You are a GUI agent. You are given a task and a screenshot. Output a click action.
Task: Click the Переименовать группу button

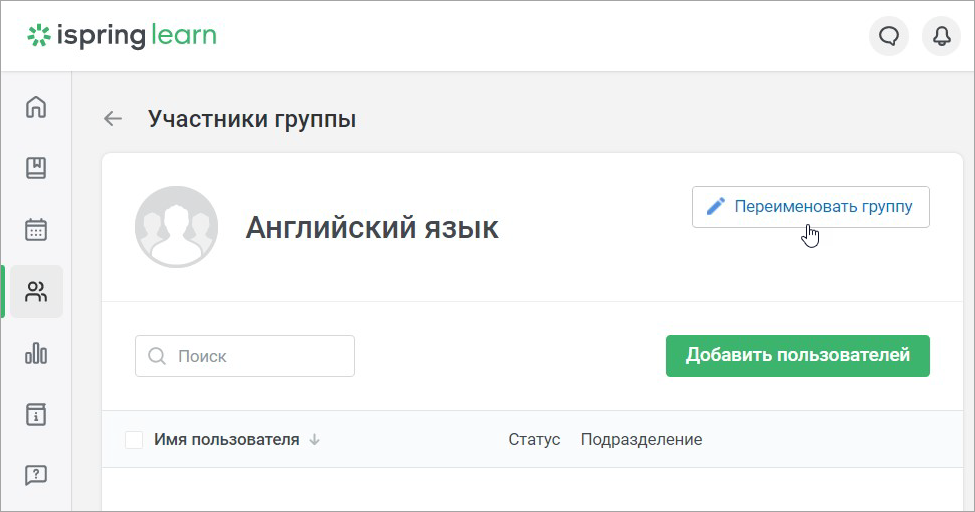coord(811,207)
